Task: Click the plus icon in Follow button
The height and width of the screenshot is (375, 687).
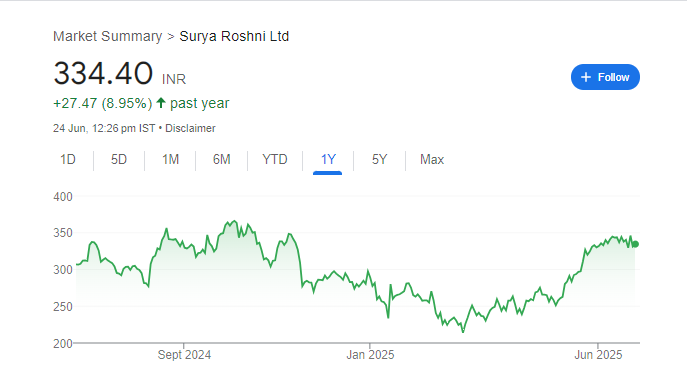Action: [x=586, y=77]
